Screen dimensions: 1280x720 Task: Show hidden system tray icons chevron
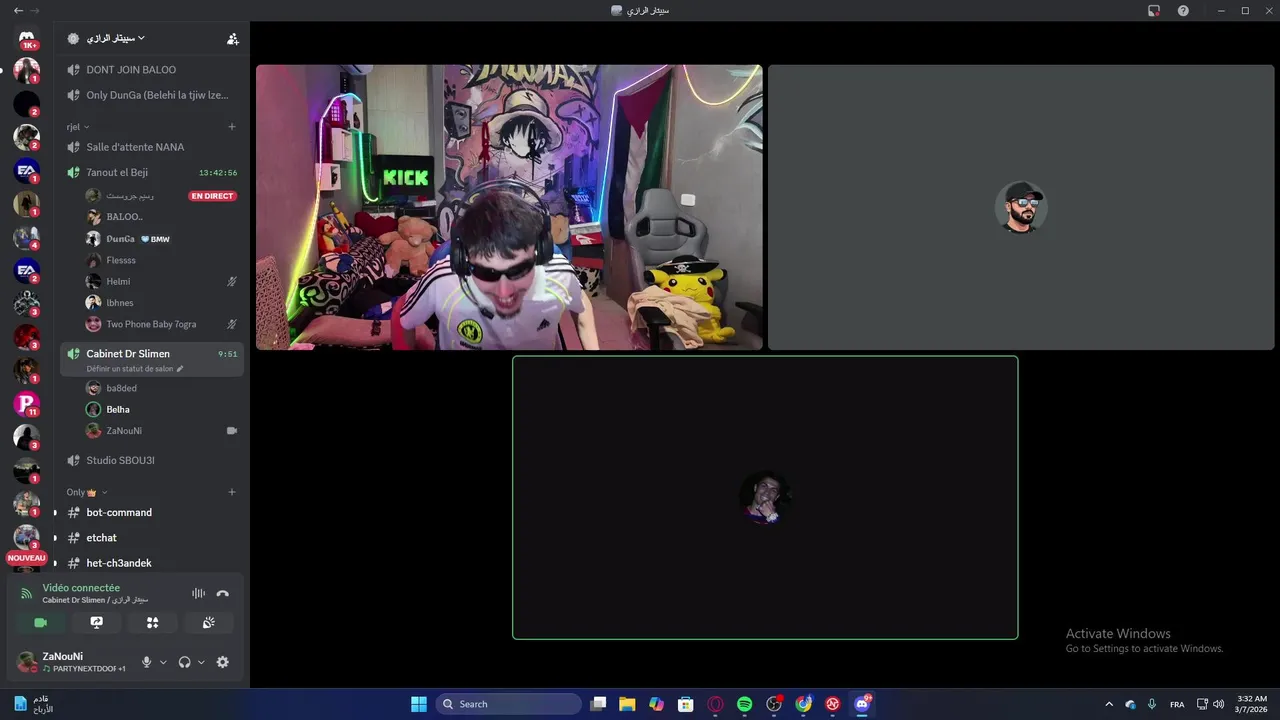[x=1108, y=704]
